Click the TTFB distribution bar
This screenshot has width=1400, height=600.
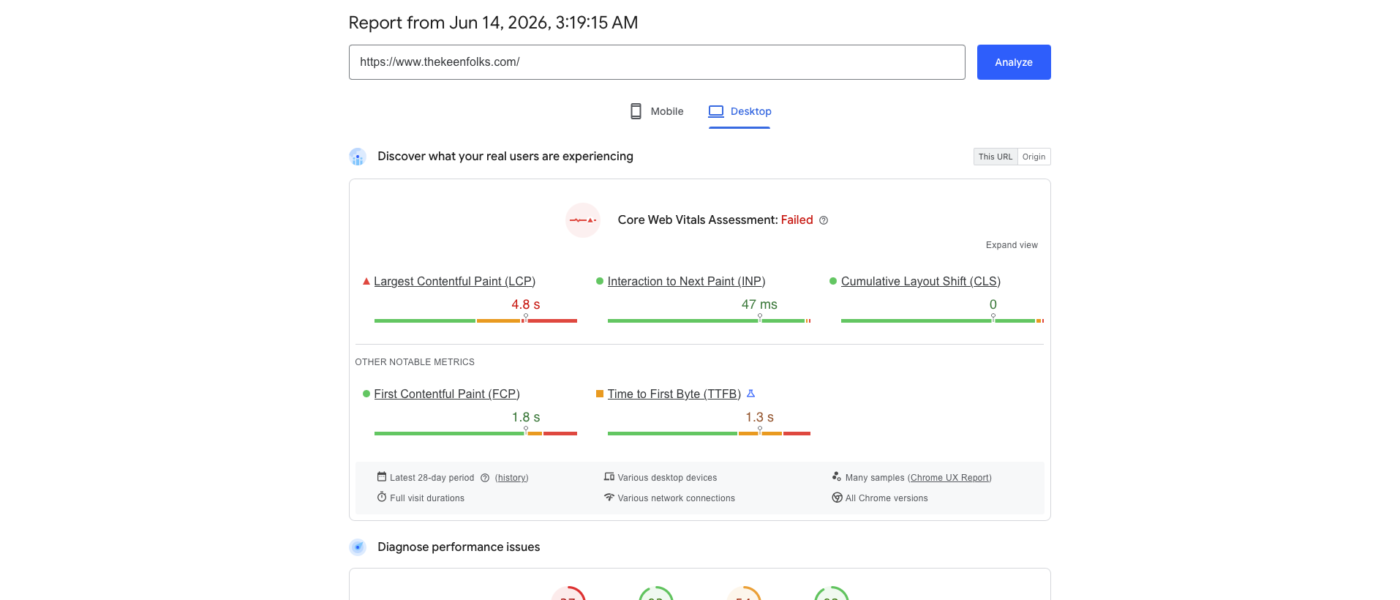(709, 433)
